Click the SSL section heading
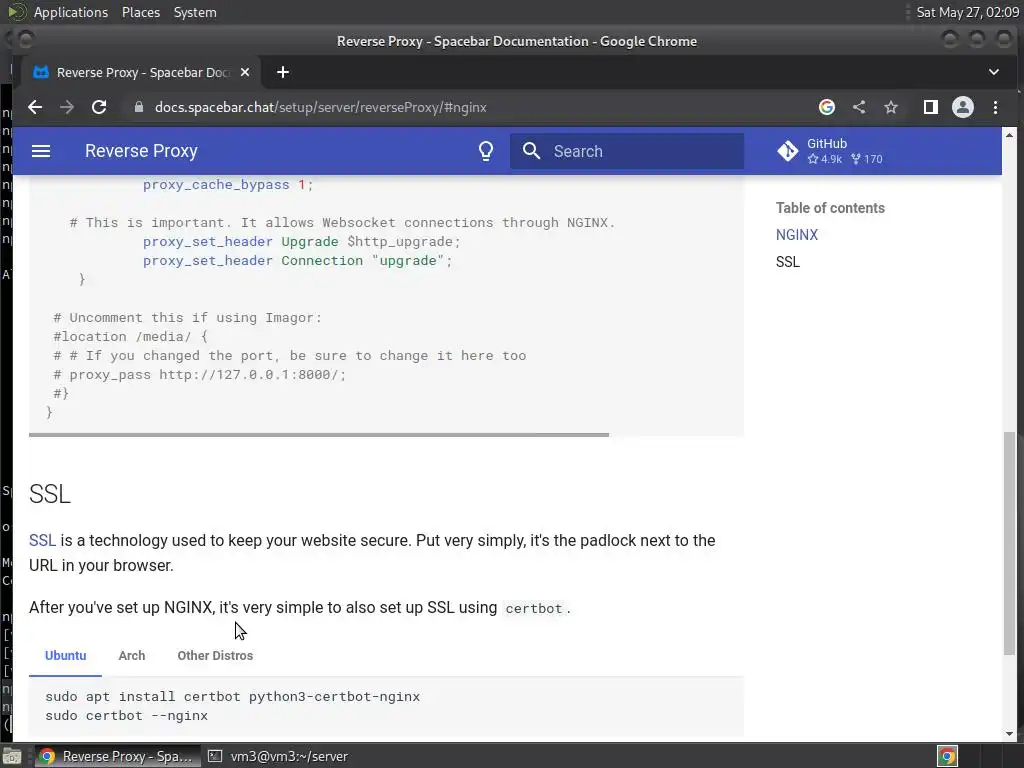This screenshot has width=1024, height=768. [x=50, y=494]
